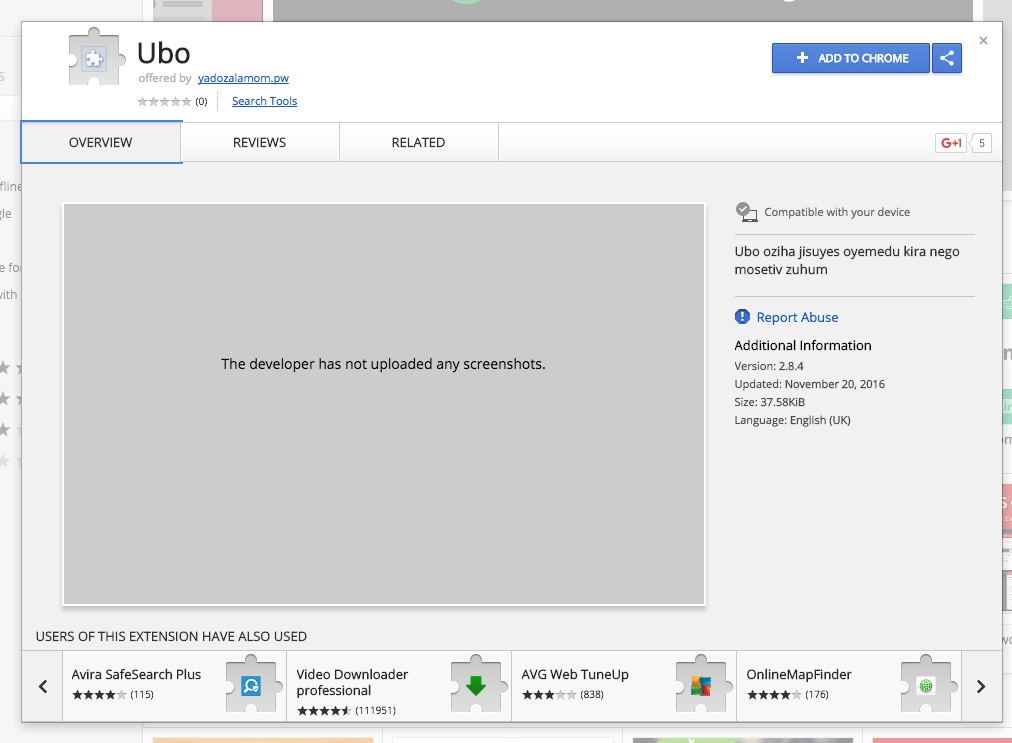Click the Report Abuse link
The height and width of the screenshot is (743, 1012).
coord(797,317)
